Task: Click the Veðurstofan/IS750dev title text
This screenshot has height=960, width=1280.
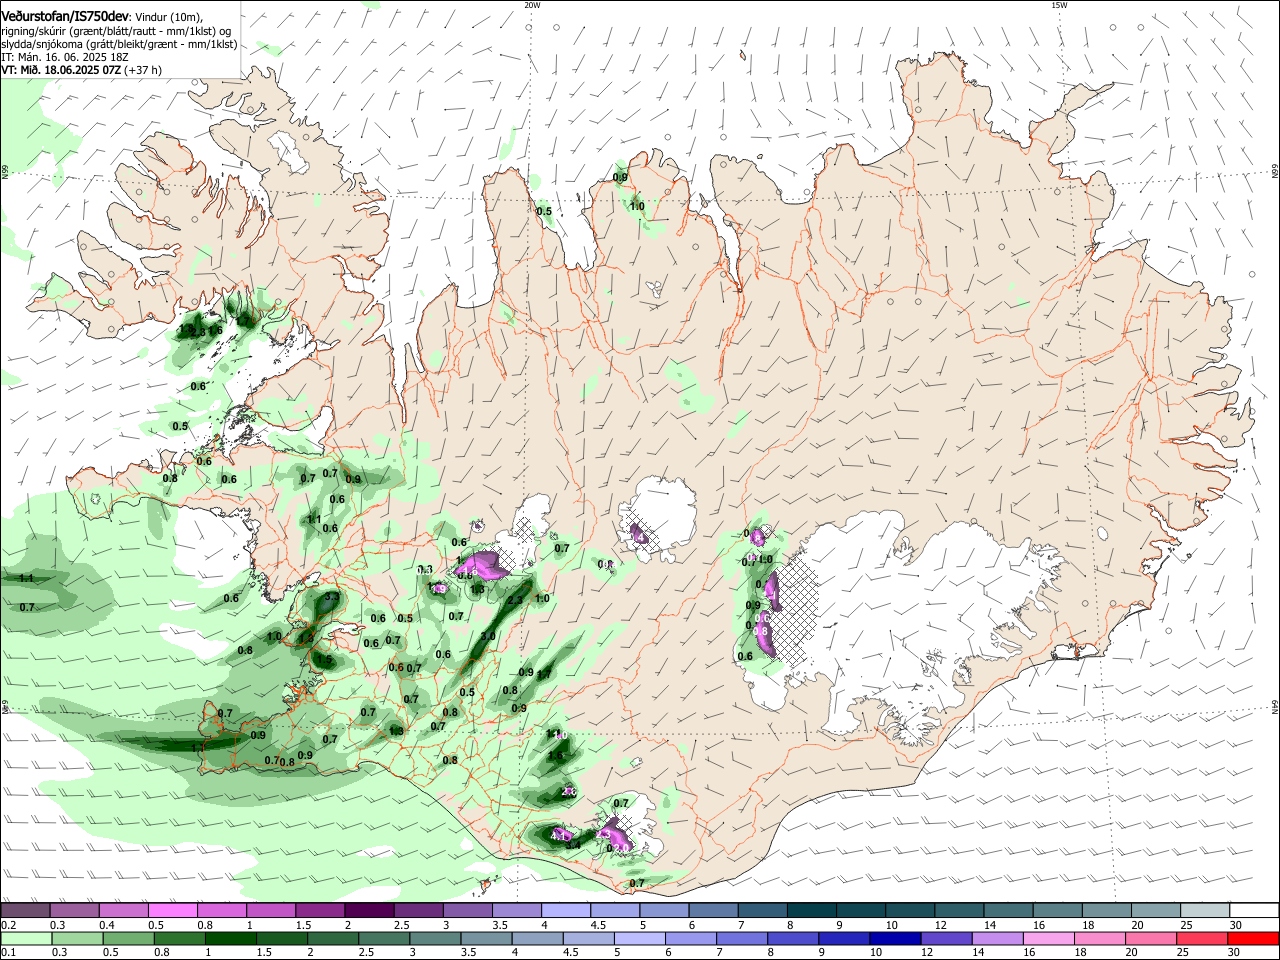Action: pyautogui.click(x=65, y=16)
